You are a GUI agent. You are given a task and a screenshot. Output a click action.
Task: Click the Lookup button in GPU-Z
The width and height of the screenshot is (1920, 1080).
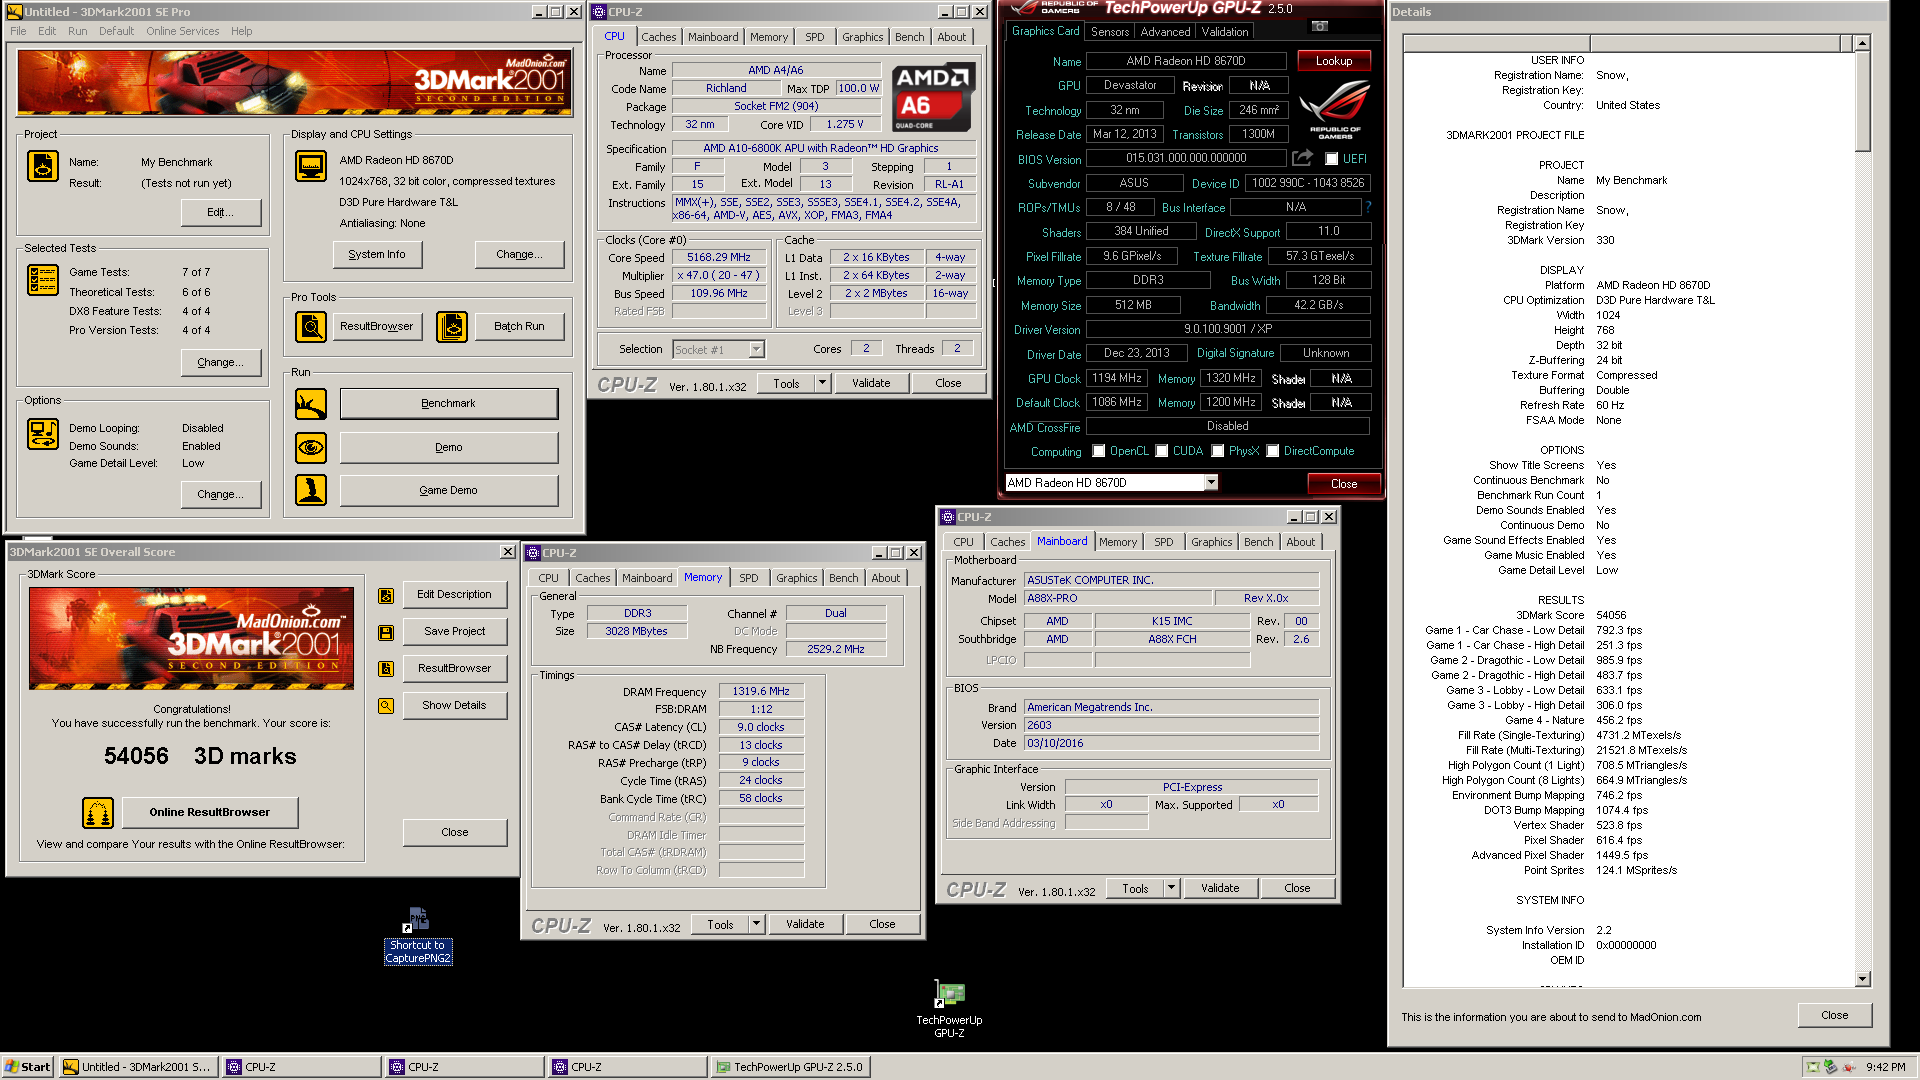click(1334, 61)
